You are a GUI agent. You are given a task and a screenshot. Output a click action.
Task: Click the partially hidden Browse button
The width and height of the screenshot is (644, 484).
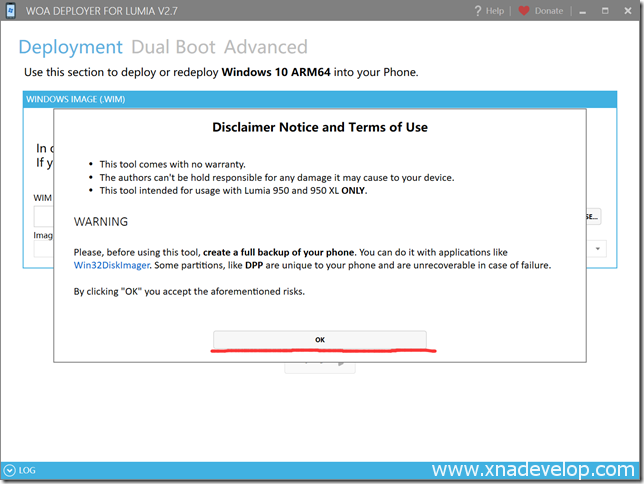(x=592, y=215)
